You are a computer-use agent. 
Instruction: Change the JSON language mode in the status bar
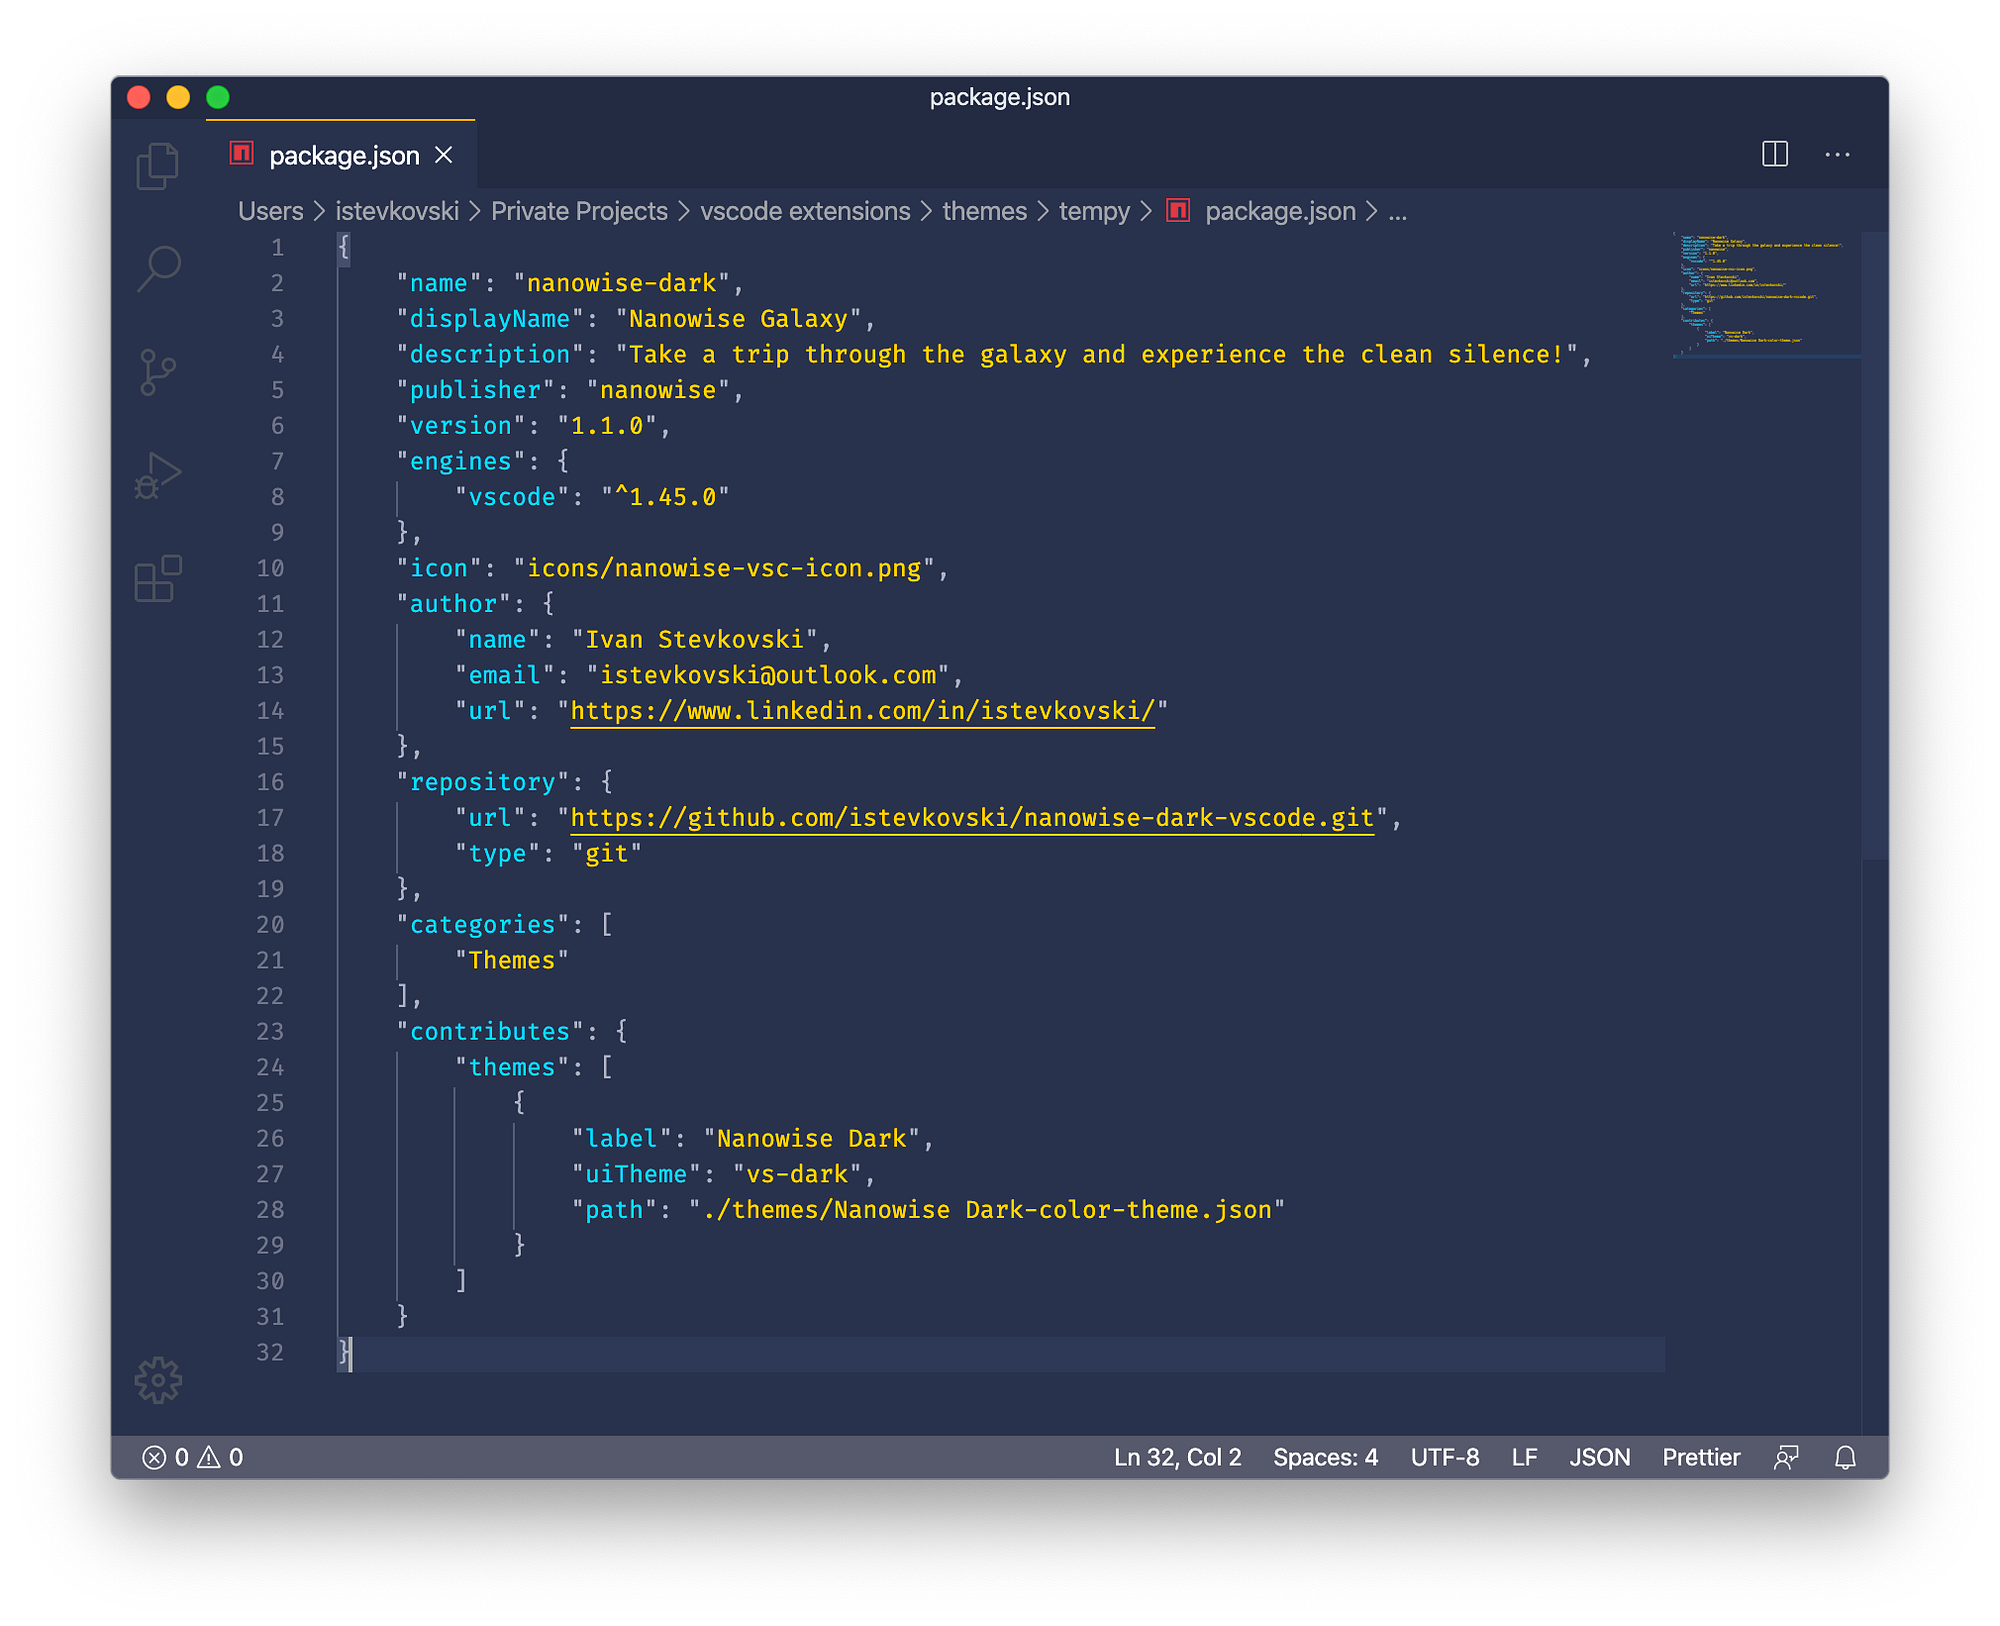click(1599, 1457)
